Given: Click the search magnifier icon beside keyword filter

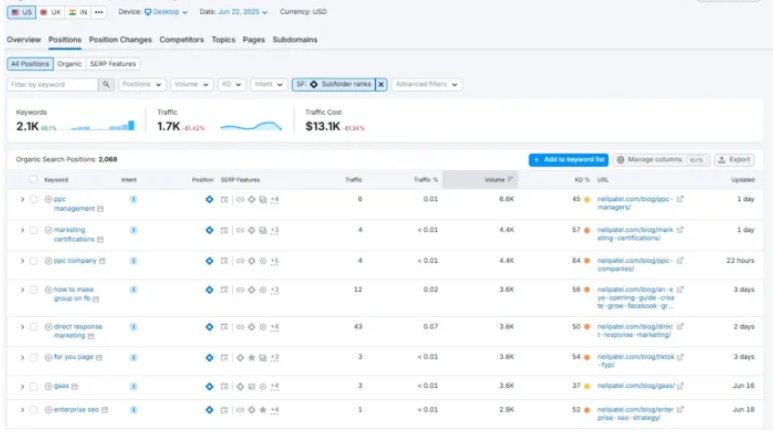Looking at the screenshot, I should click(x=106, y=85).
